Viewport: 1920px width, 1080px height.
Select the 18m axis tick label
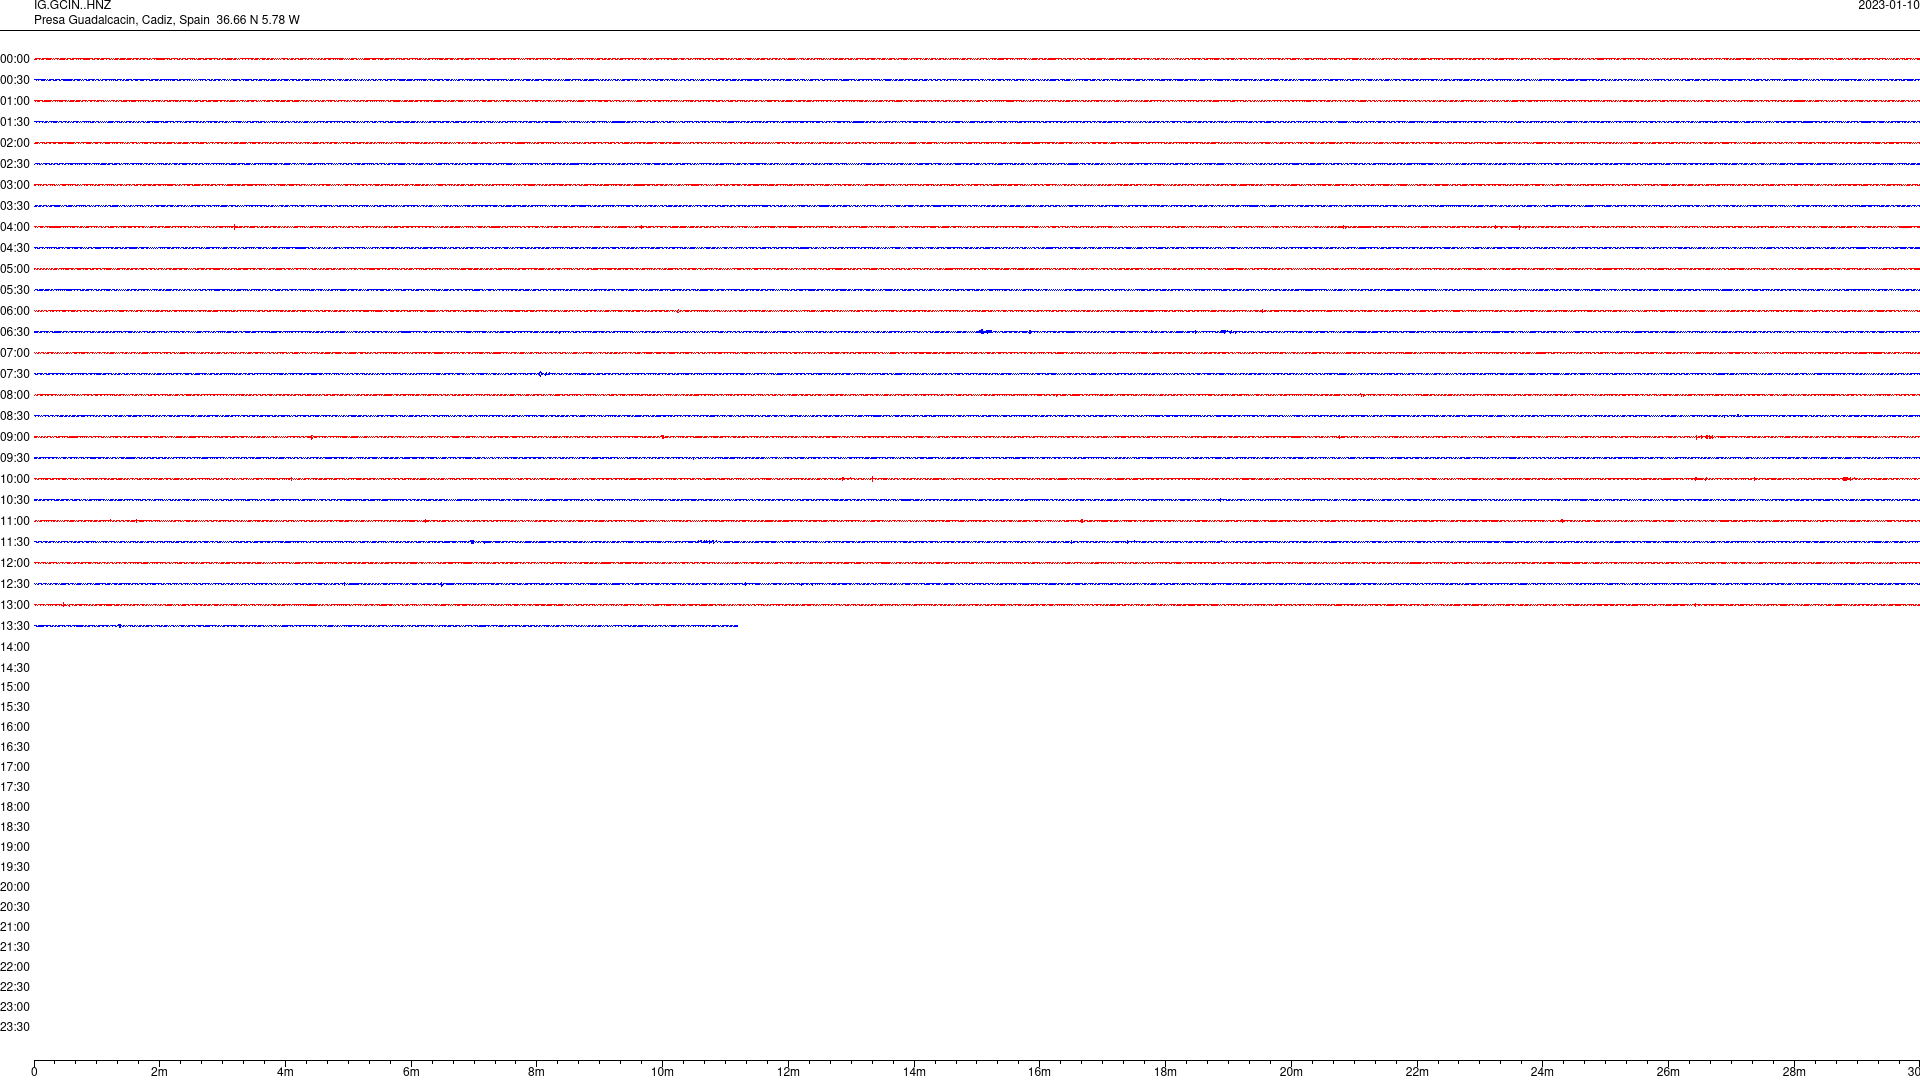click(x=1165, y=1072)
